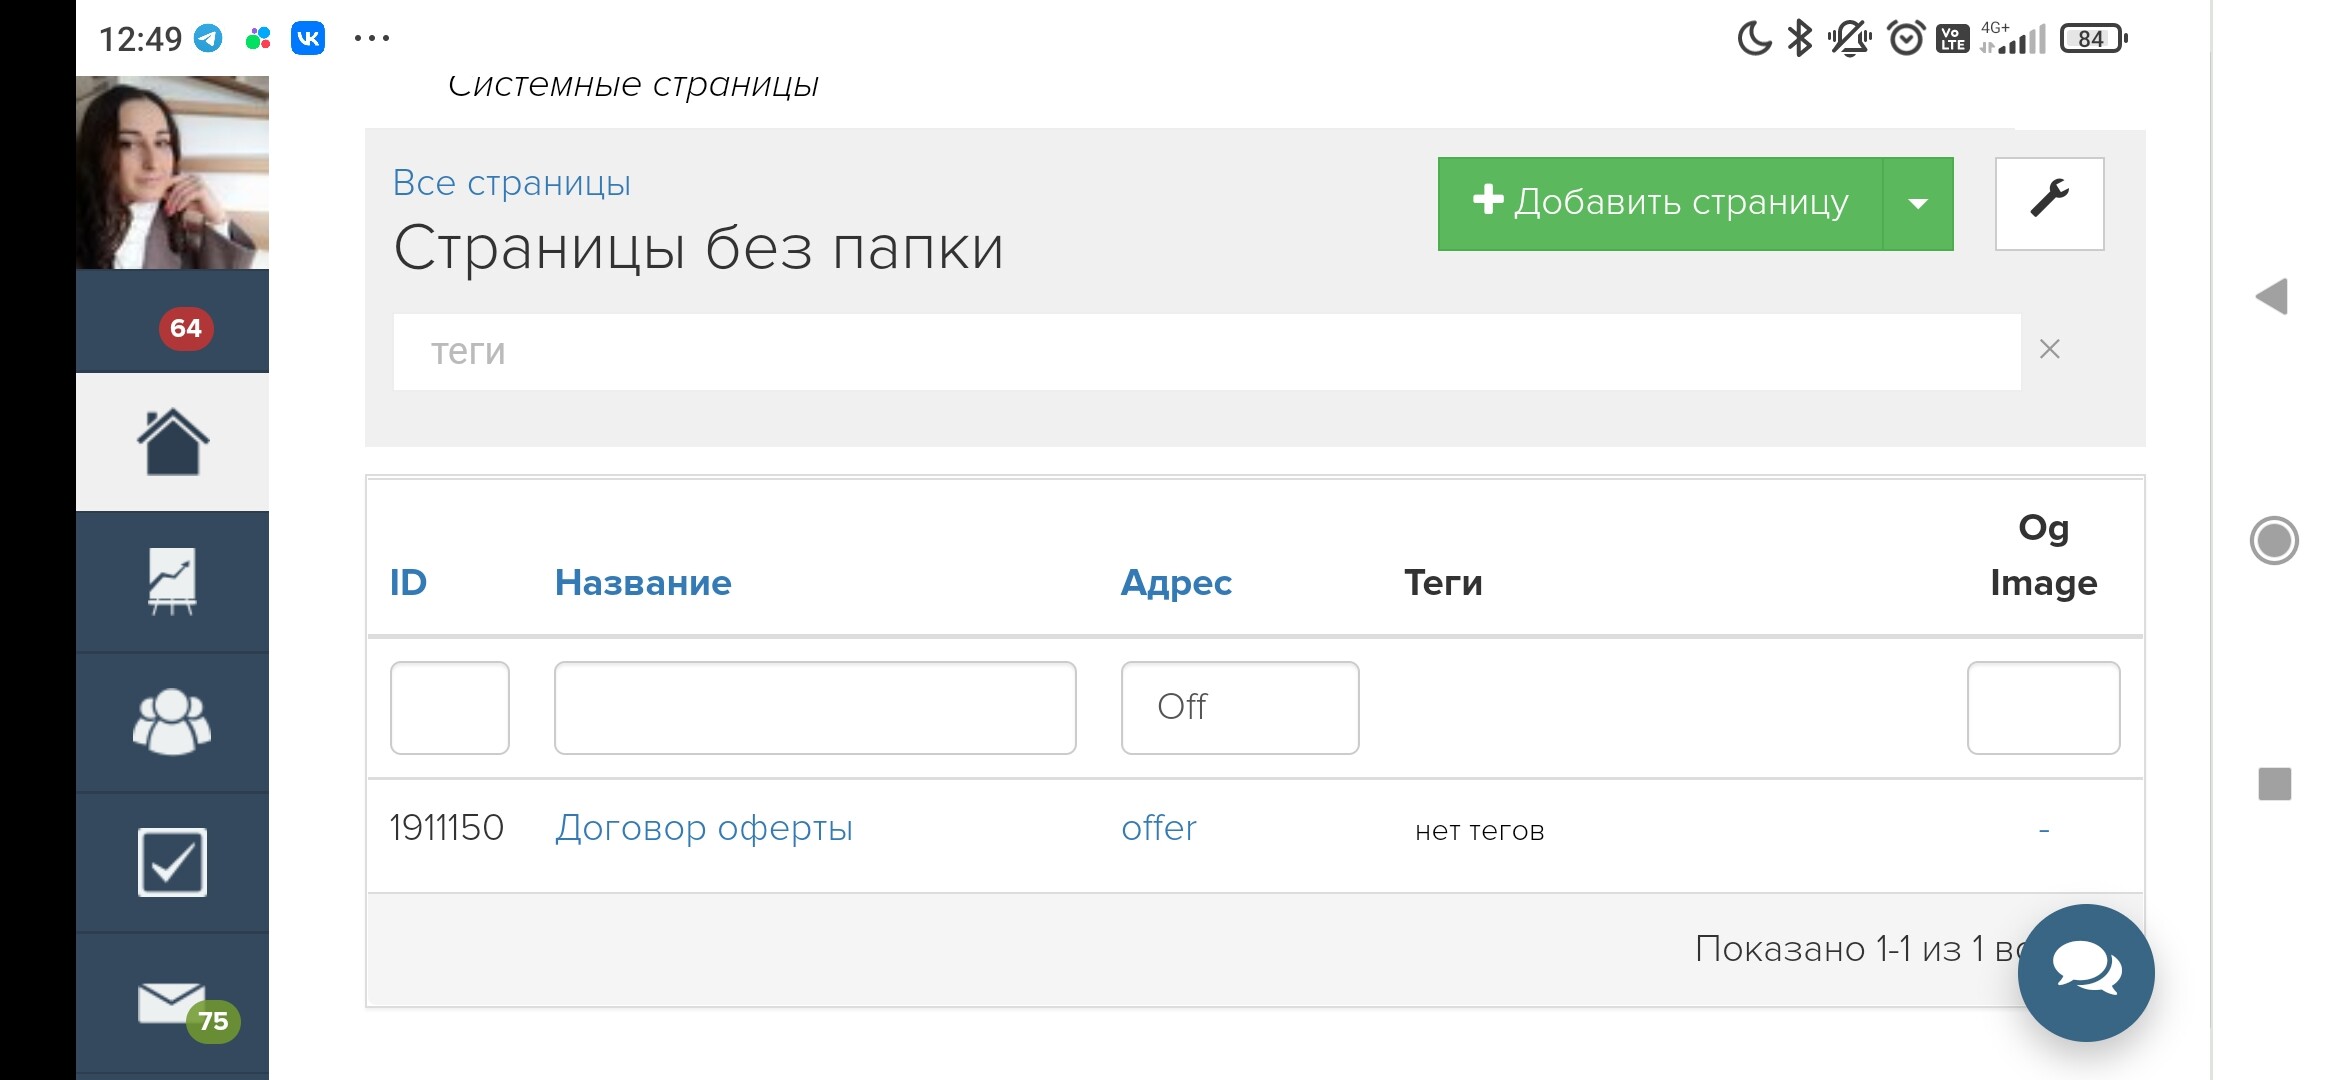Expand the Добавить страницу dropdown arrow
The image size is (2340, 1080).
pos(1917,204)
